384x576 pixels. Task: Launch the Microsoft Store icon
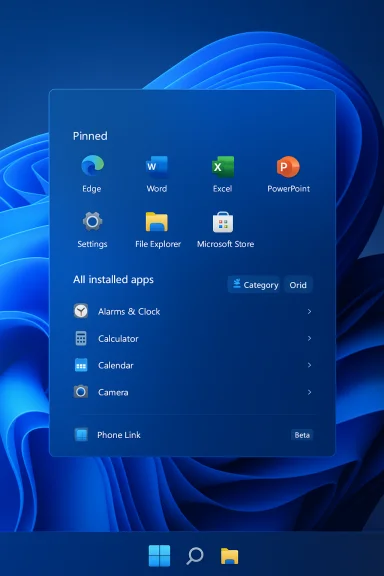[x=223, y=222]
